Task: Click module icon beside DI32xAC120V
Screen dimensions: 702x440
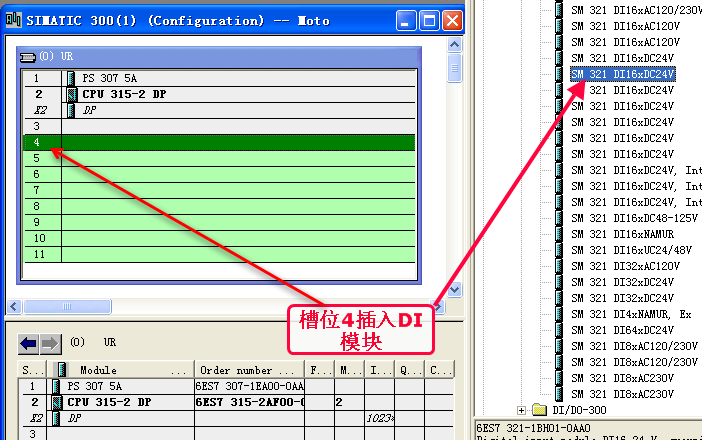Action: click(558, 266)
